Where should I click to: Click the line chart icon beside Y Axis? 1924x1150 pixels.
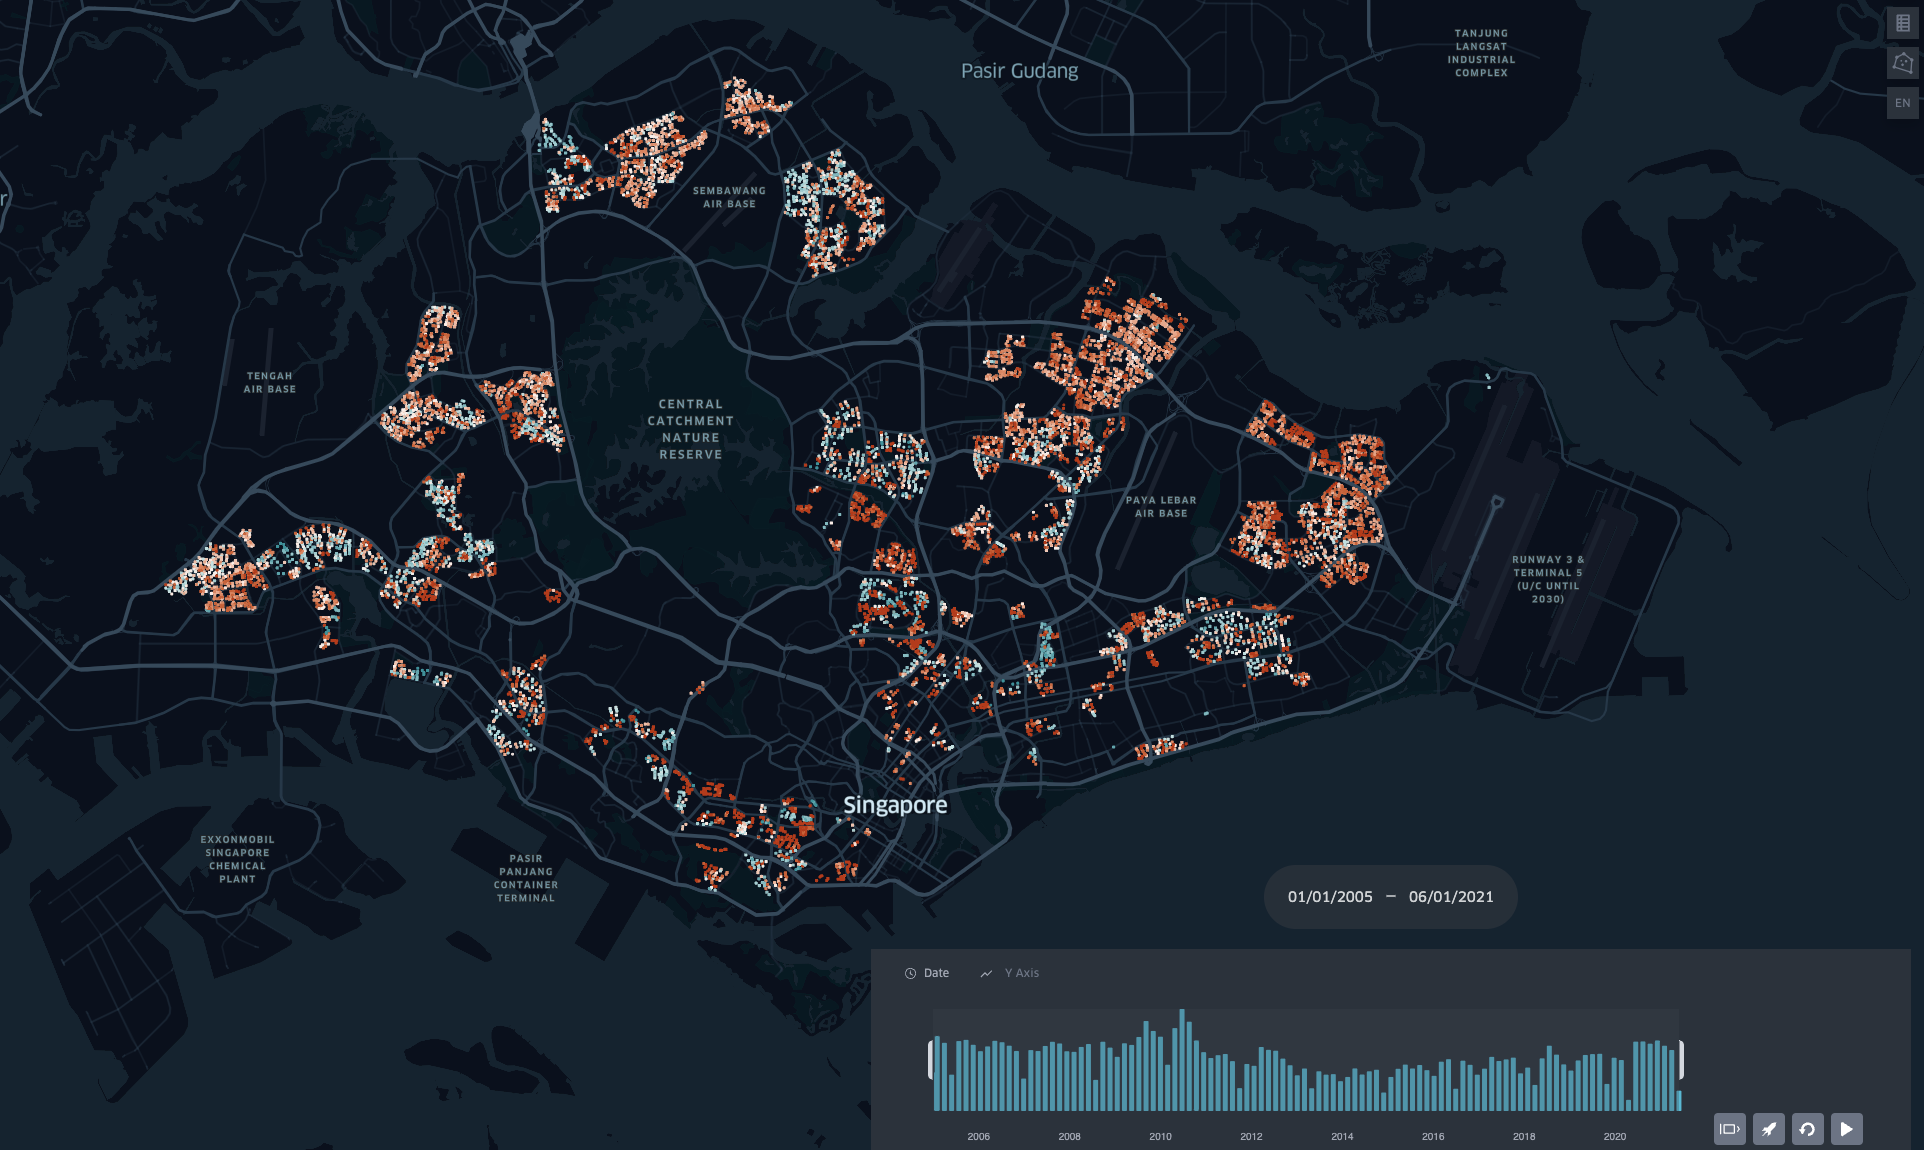pyautogui.click(x=986, y=973)
